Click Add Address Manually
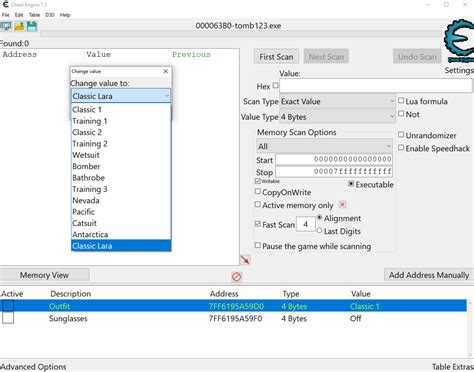The image size is (474, 372). point(429,275)
